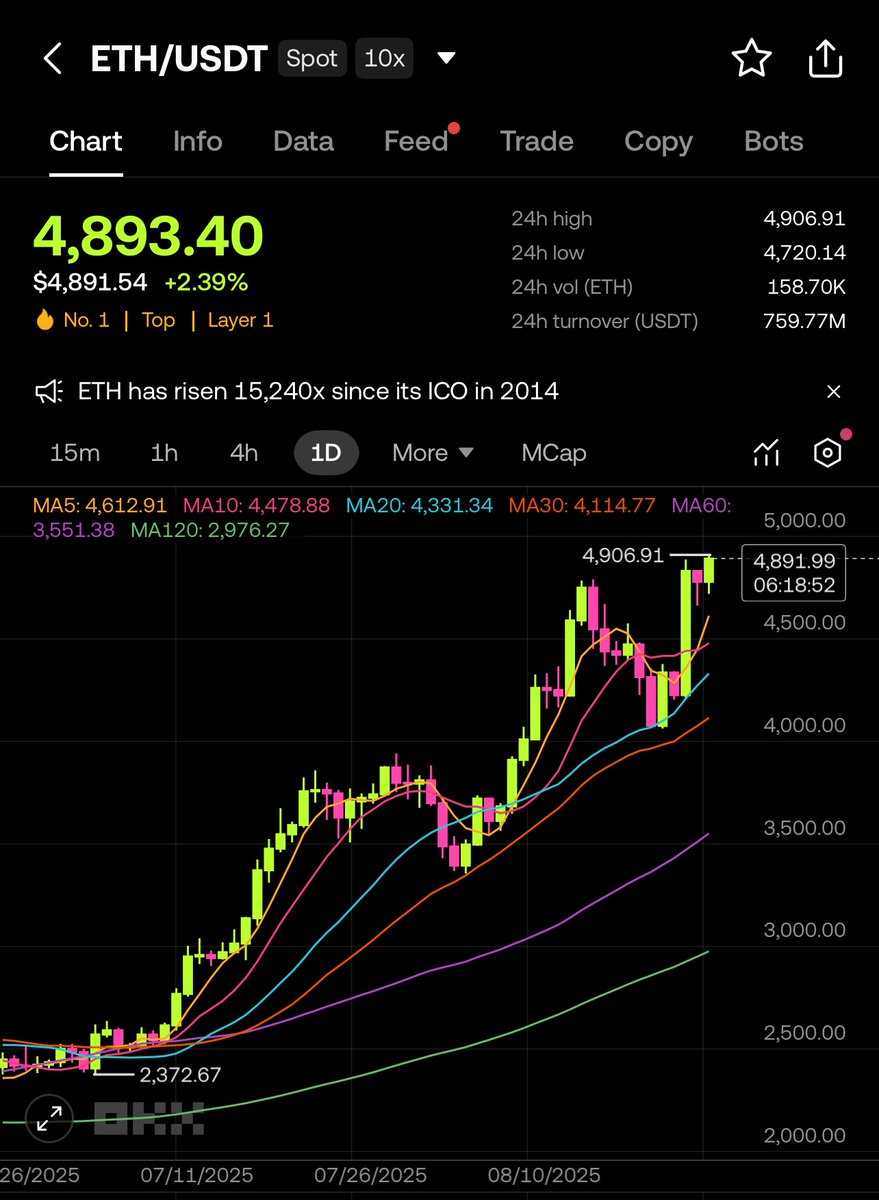The width and height of the screenshot is (879, 1200).
Task: Tap the 4,906.91 high marker on chart
Action: pyautogui.click(x=623, y=555)
